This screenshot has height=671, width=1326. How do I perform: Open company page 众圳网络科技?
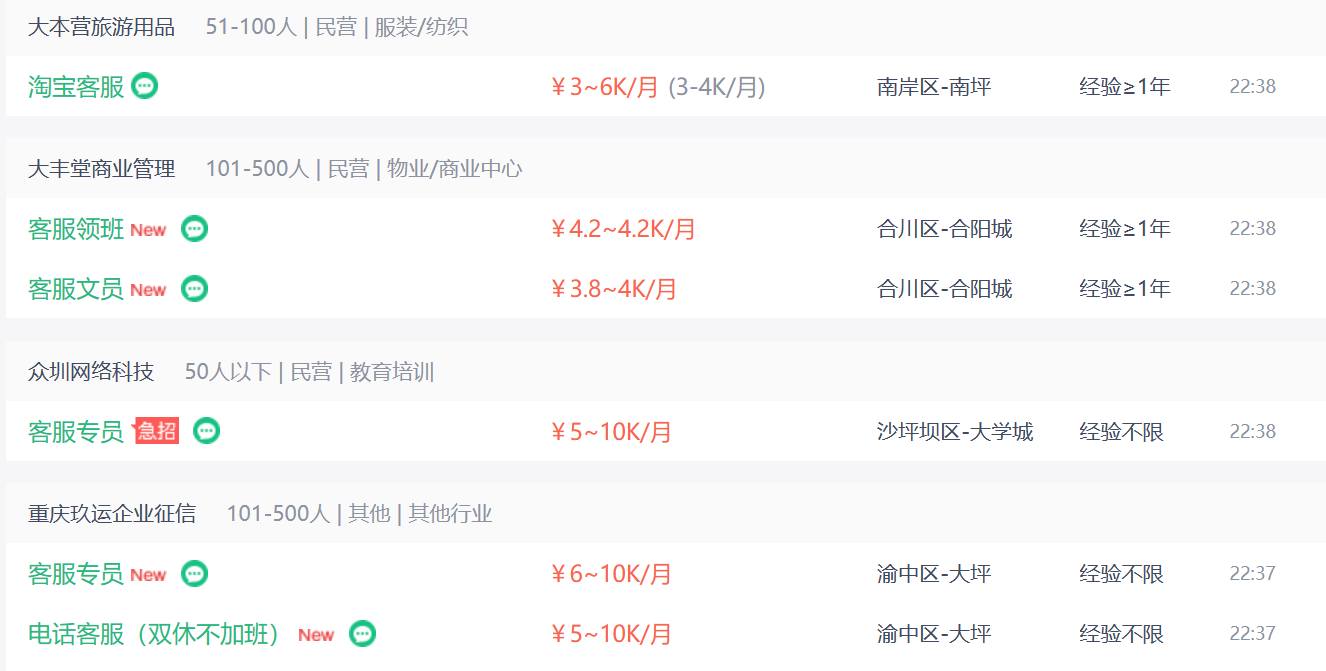[91, 372]
